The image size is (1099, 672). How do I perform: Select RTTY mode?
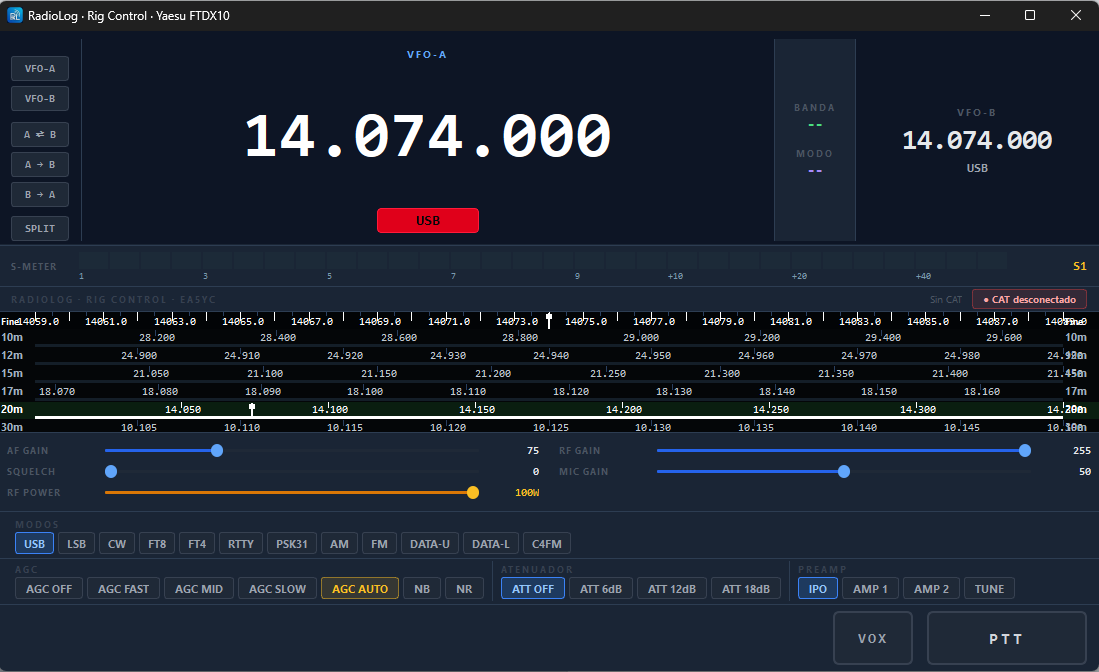241,544
